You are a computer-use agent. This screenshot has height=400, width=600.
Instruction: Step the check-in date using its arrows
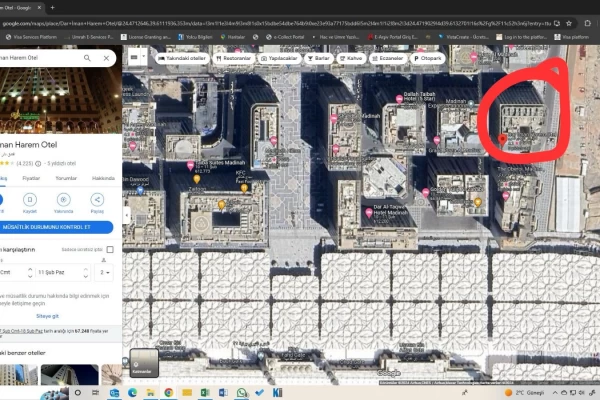[x=30, y=273]
